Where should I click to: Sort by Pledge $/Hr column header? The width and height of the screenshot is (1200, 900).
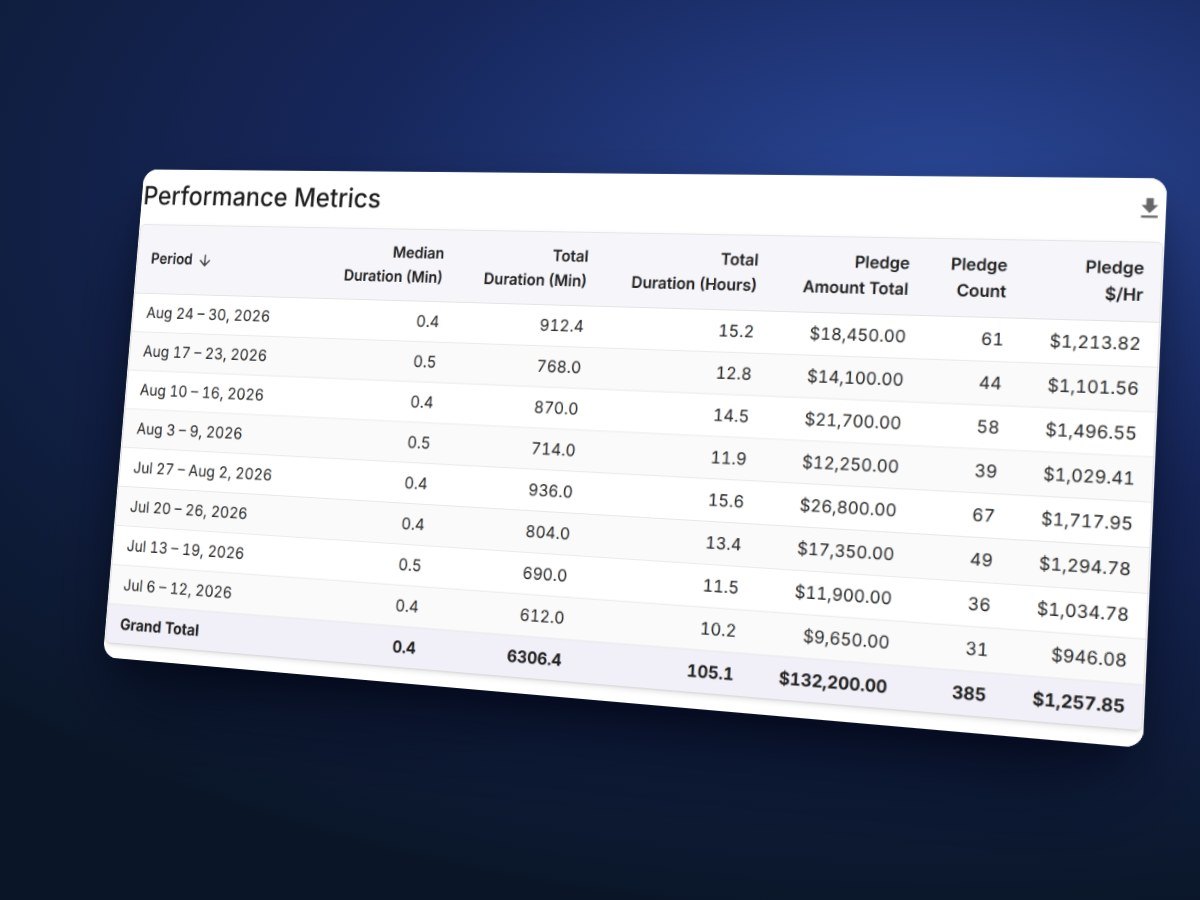[1114, 281]
